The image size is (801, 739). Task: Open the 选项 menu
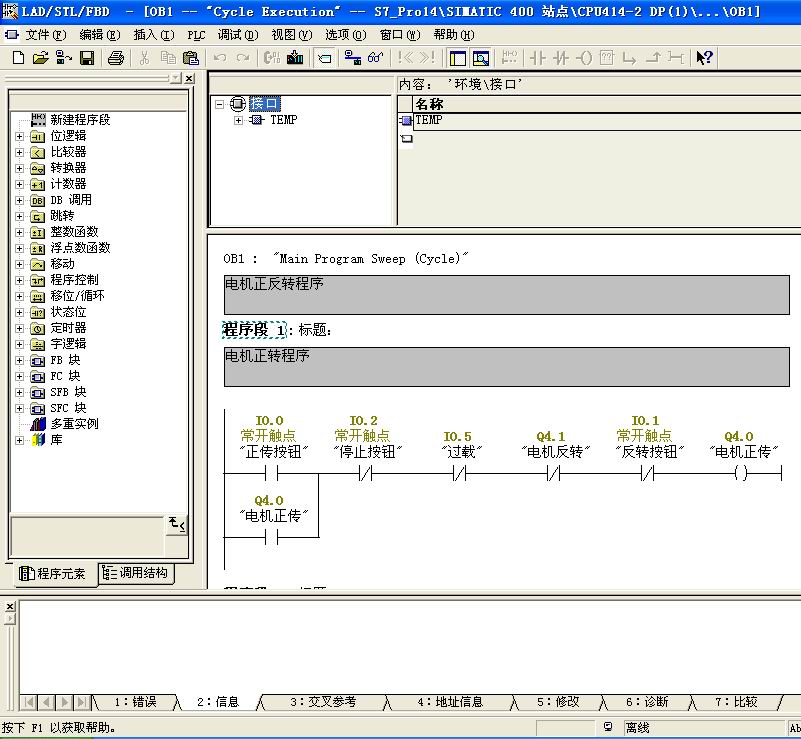pos(344,35)
